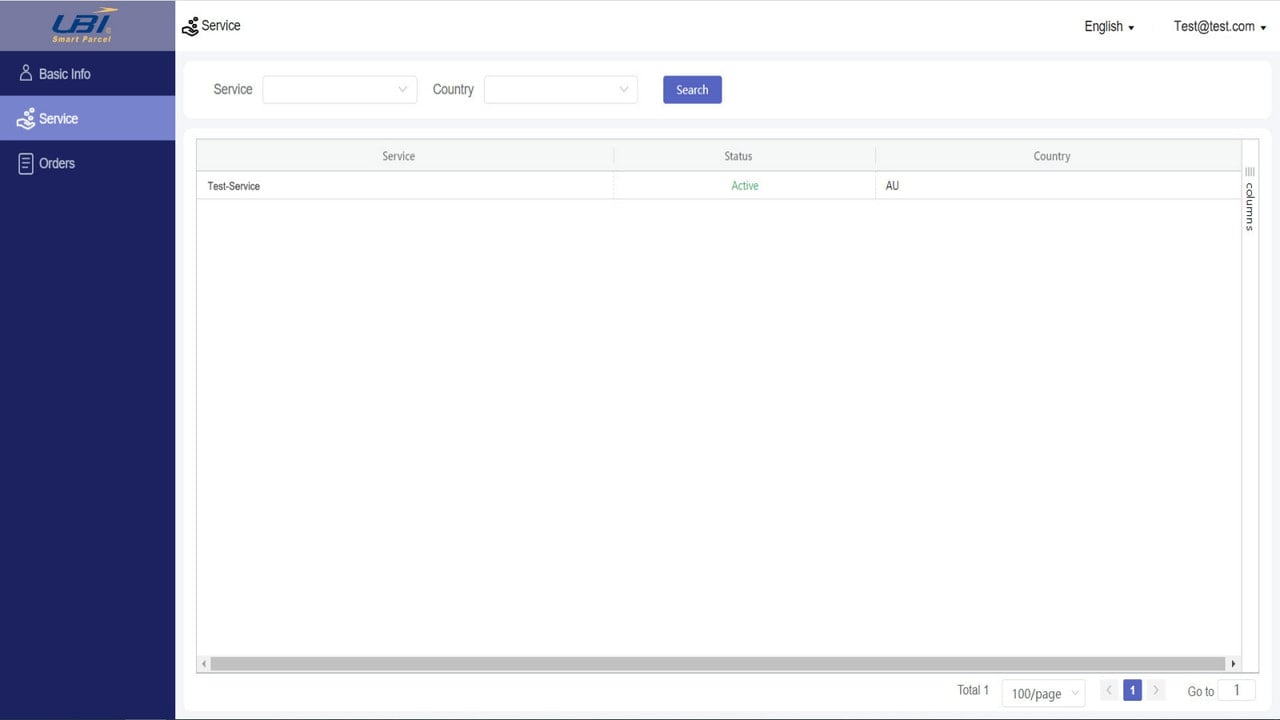Click the Go to page input
The height and width of the screenshot is (720, 1280).
(x=1236, y=690)
